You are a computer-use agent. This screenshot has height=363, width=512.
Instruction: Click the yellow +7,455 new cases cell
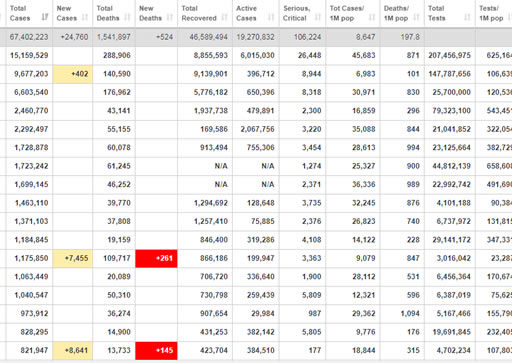(73, 258)
